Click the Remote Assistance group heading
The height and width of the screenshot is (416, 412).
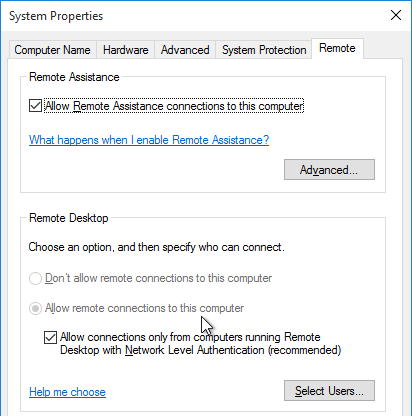pyautogui.click(x=74, y=77)
